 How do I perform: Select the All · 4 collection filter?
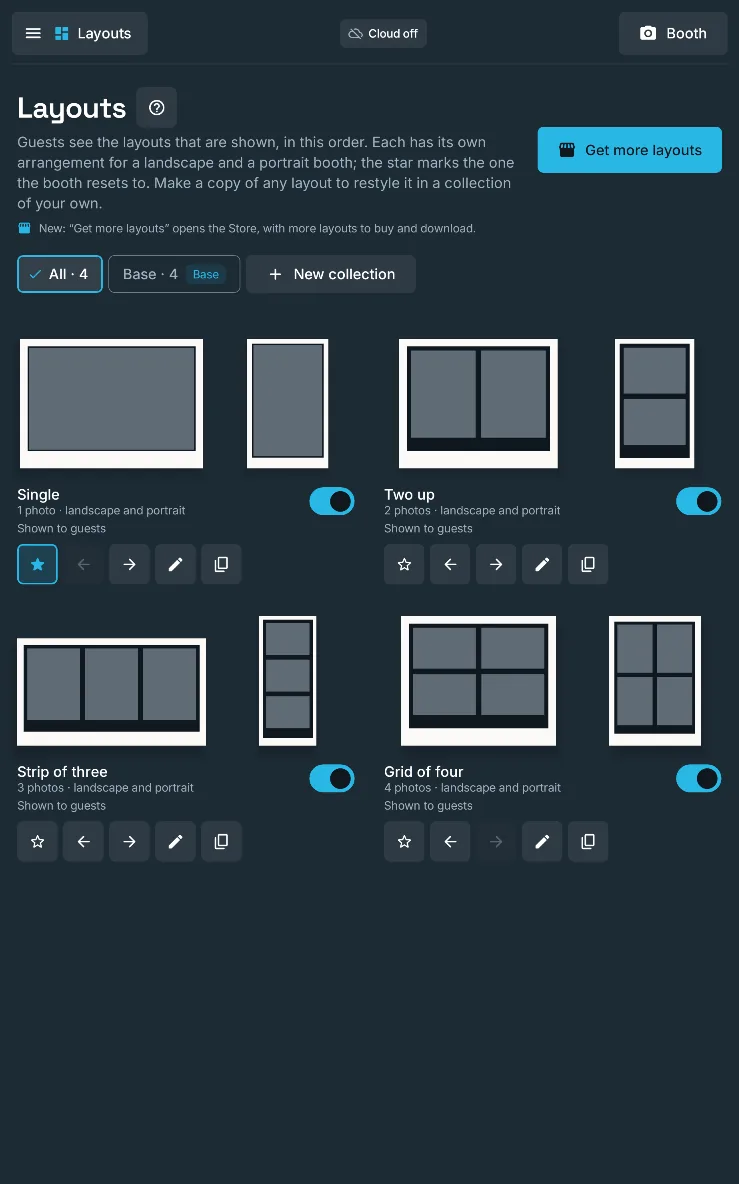60,274
